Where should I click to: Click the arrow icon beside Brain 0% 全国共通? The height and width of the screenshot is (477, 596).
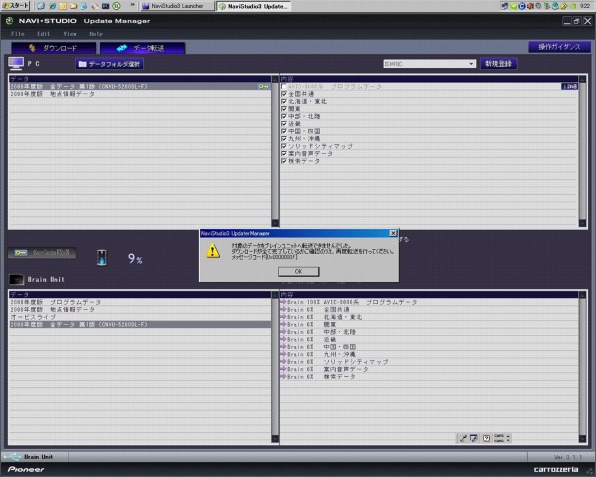[x=283, y=309]
